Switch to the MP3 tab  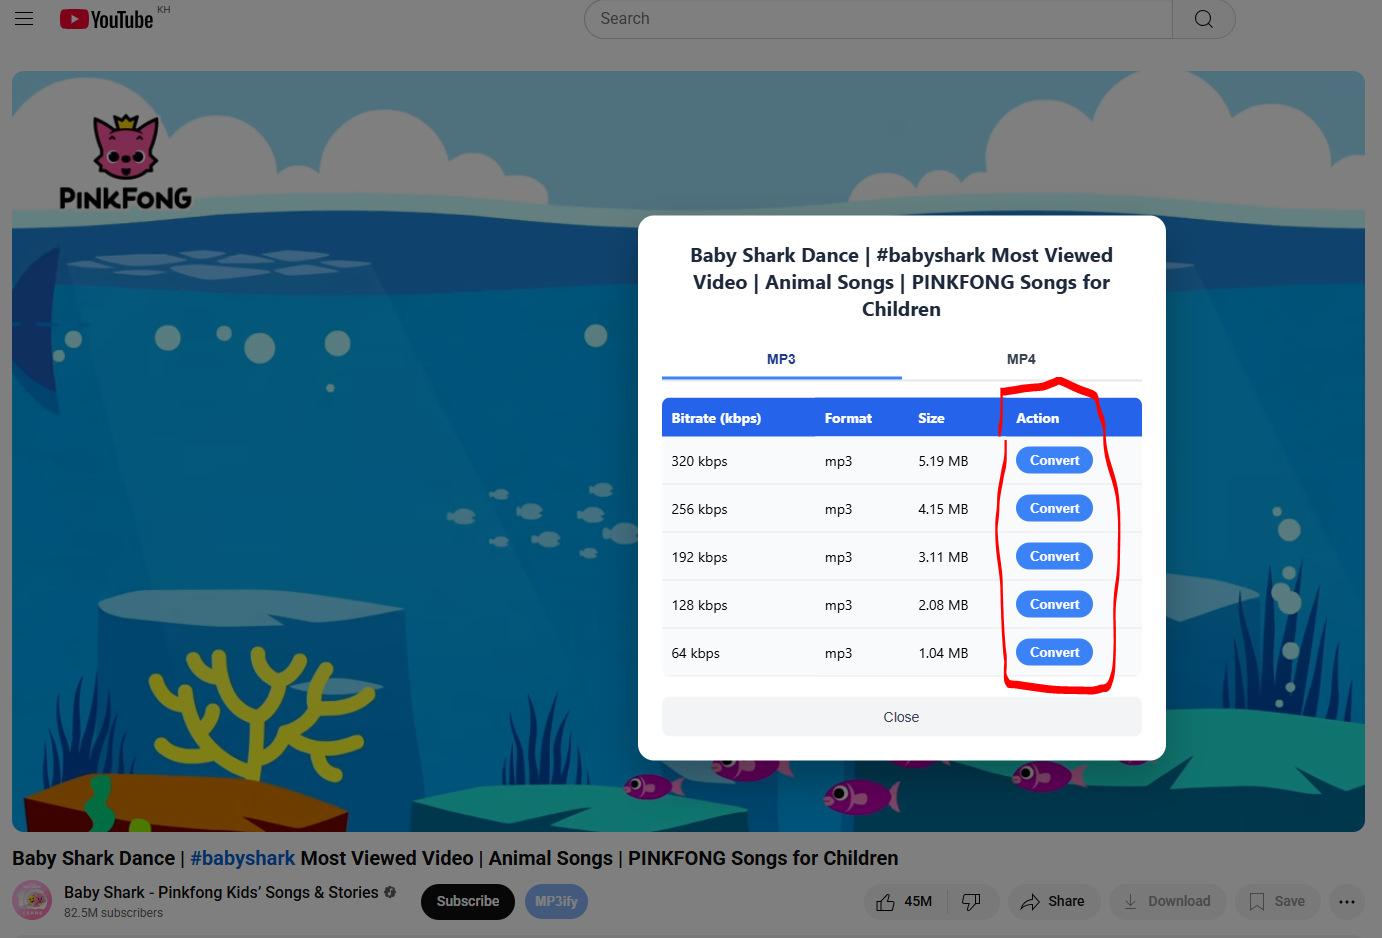(x=781, y=359)
